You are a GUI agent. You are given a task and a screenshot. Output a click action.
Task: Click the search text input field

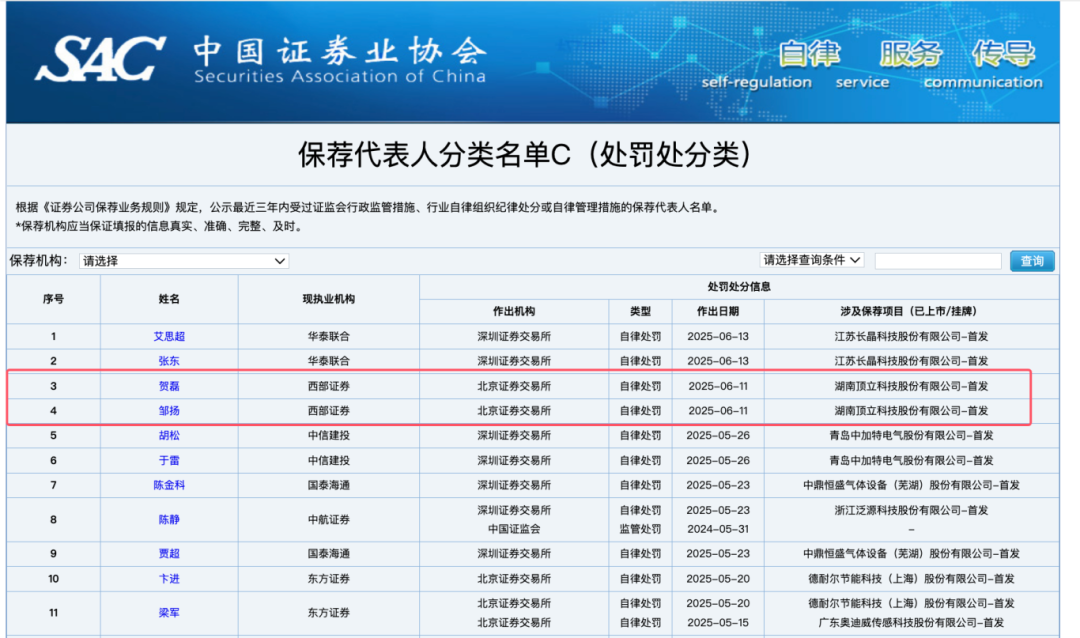(937, 261)
